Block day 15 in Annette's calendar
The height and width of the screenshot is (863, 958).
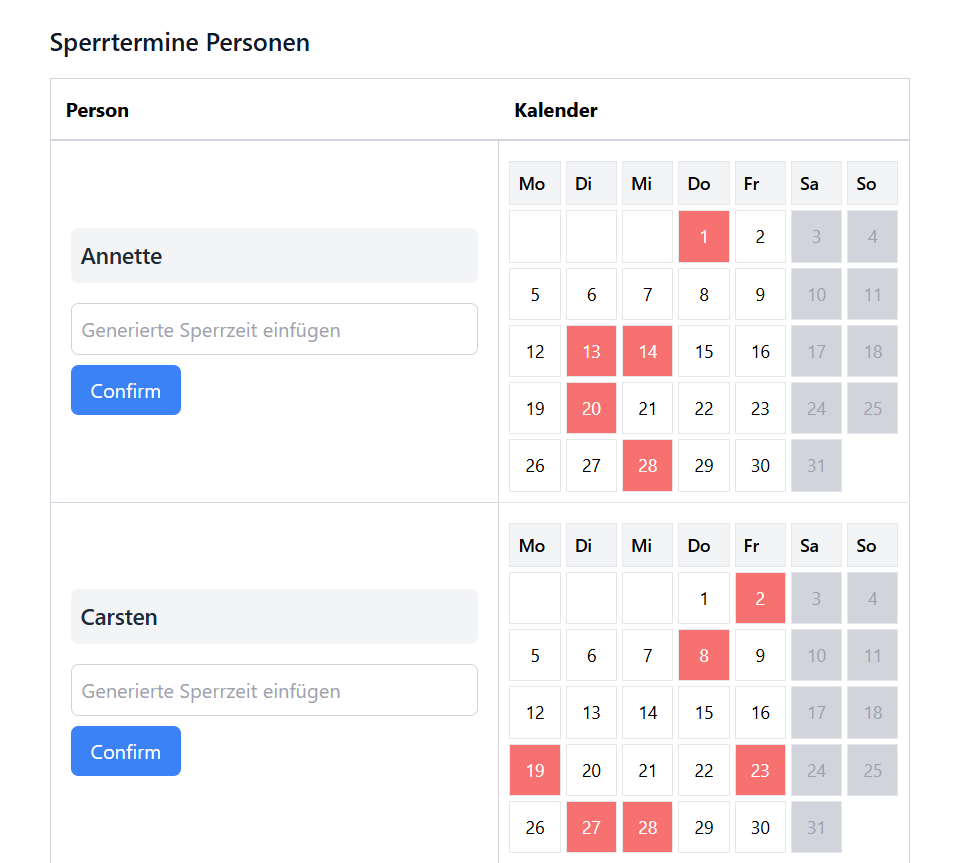pyautogui.click(x=704, y=351)
